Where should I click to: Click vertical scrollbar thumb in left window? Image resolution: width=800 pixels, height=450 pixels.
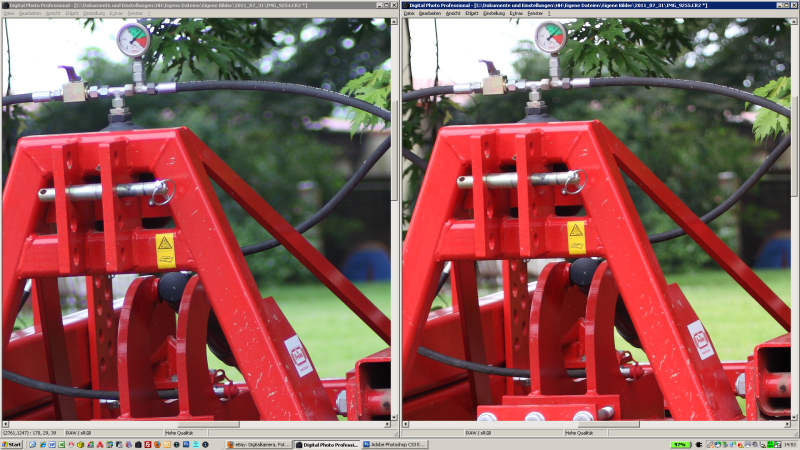click(x=394, y=151)
